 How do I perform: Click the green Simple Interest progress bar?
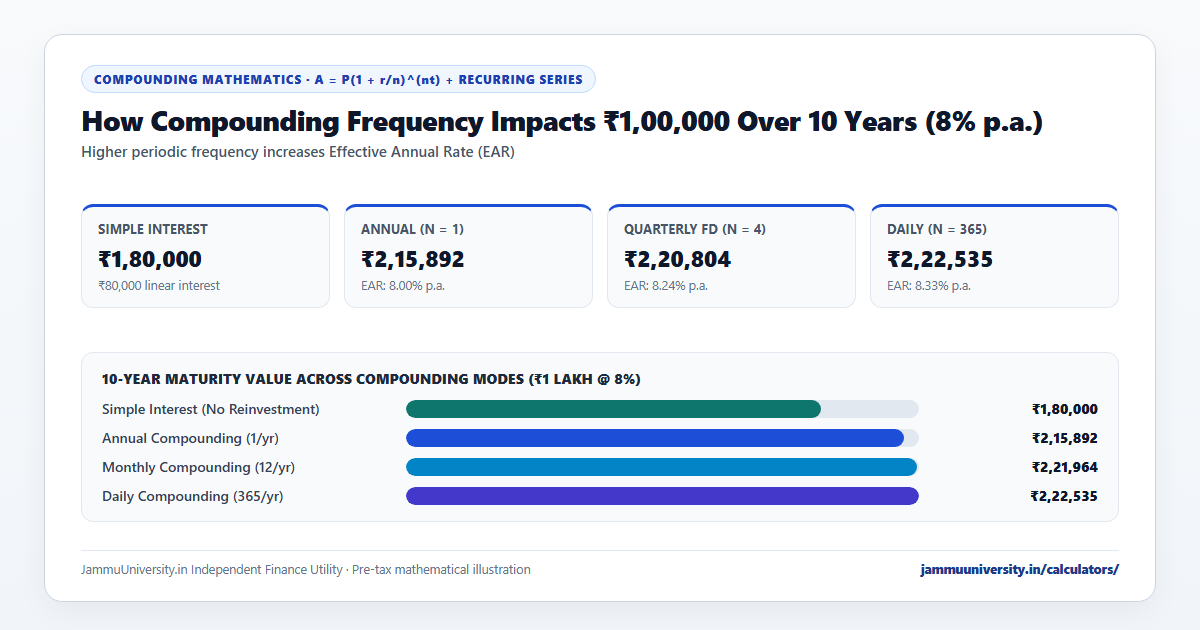(613, 409)
